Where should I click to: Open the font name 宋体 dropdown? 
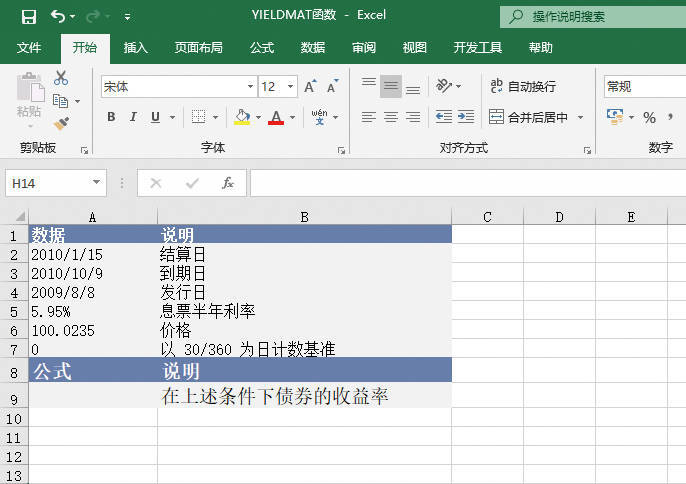point(249,87)
